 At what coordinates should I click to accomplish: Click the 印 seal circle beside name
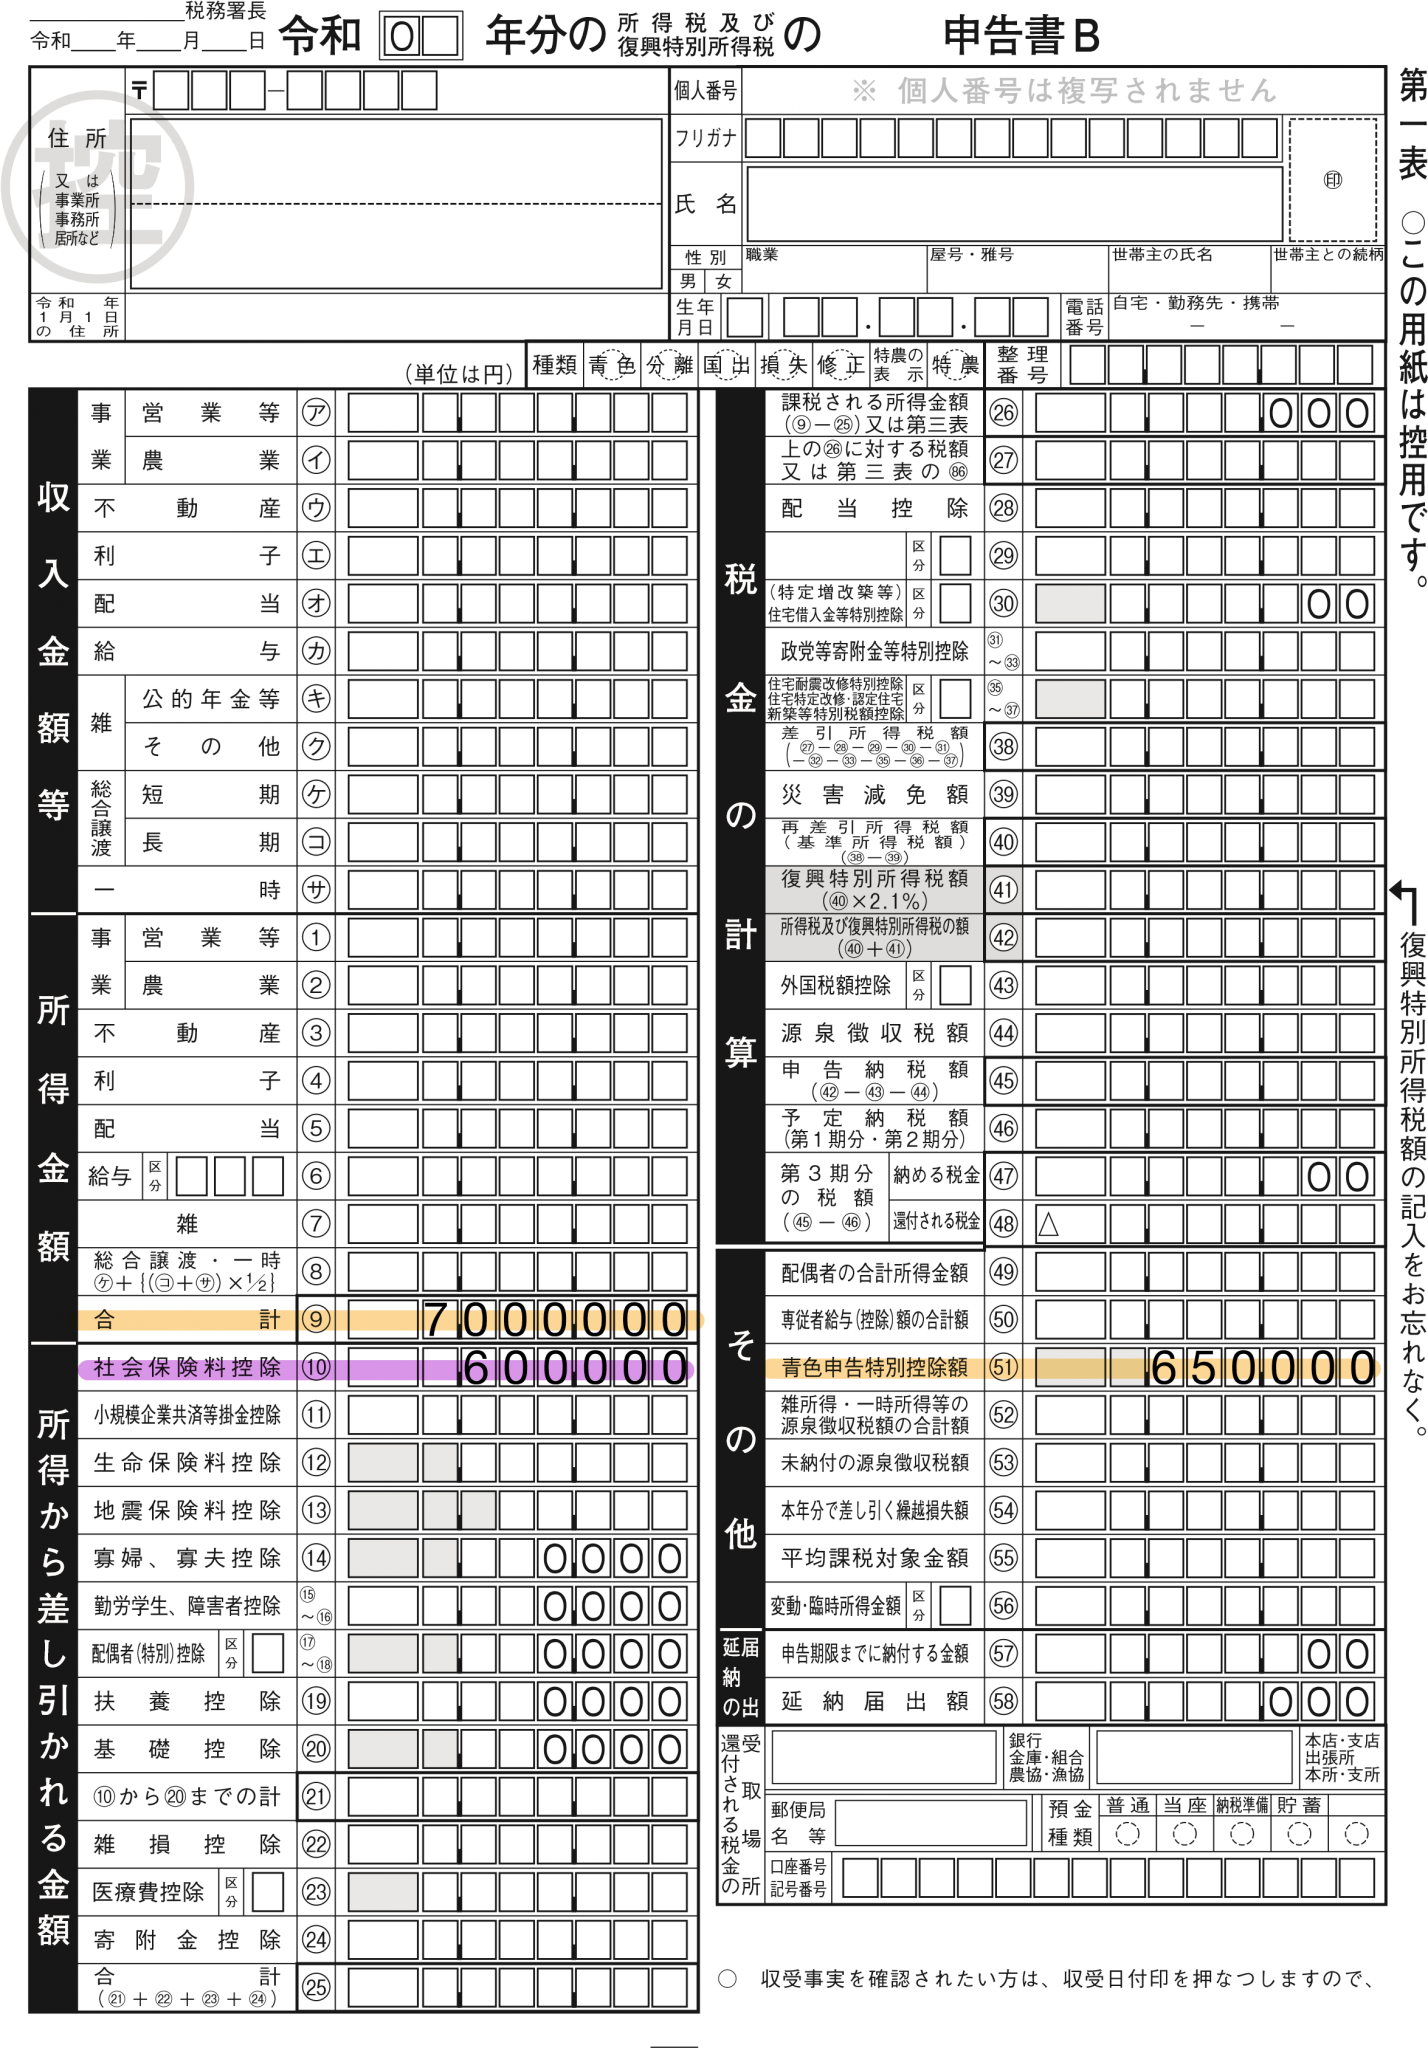click(x=1332, y=181)
